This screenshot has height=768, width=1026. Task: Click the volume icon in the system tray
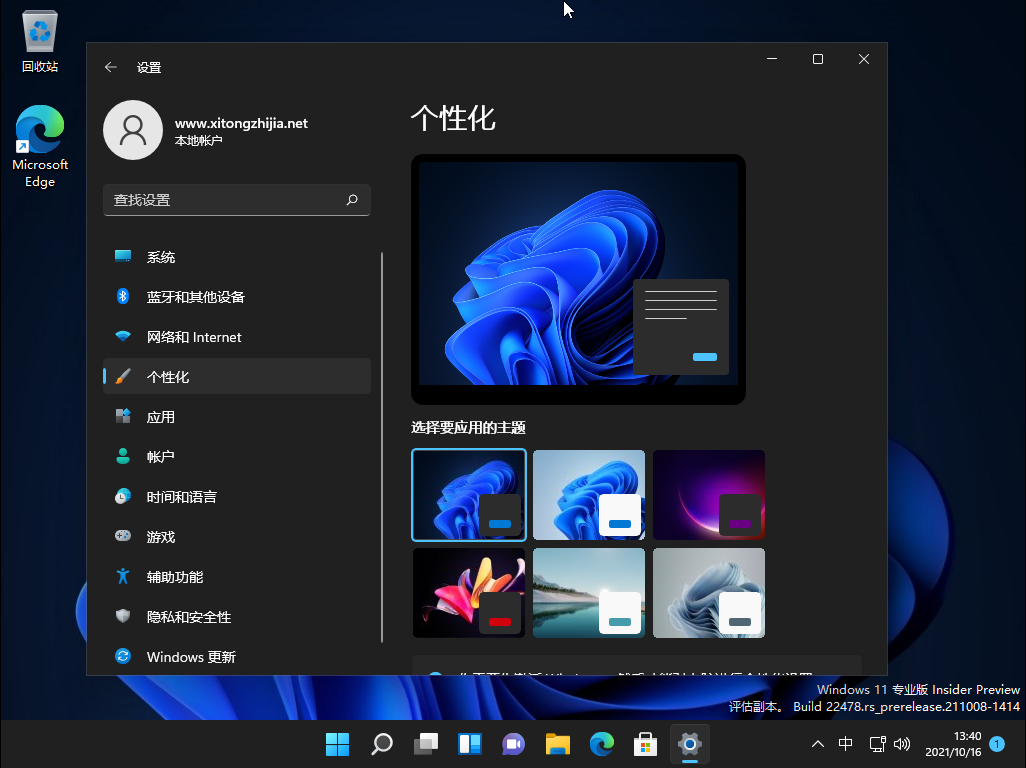(903, 744)
